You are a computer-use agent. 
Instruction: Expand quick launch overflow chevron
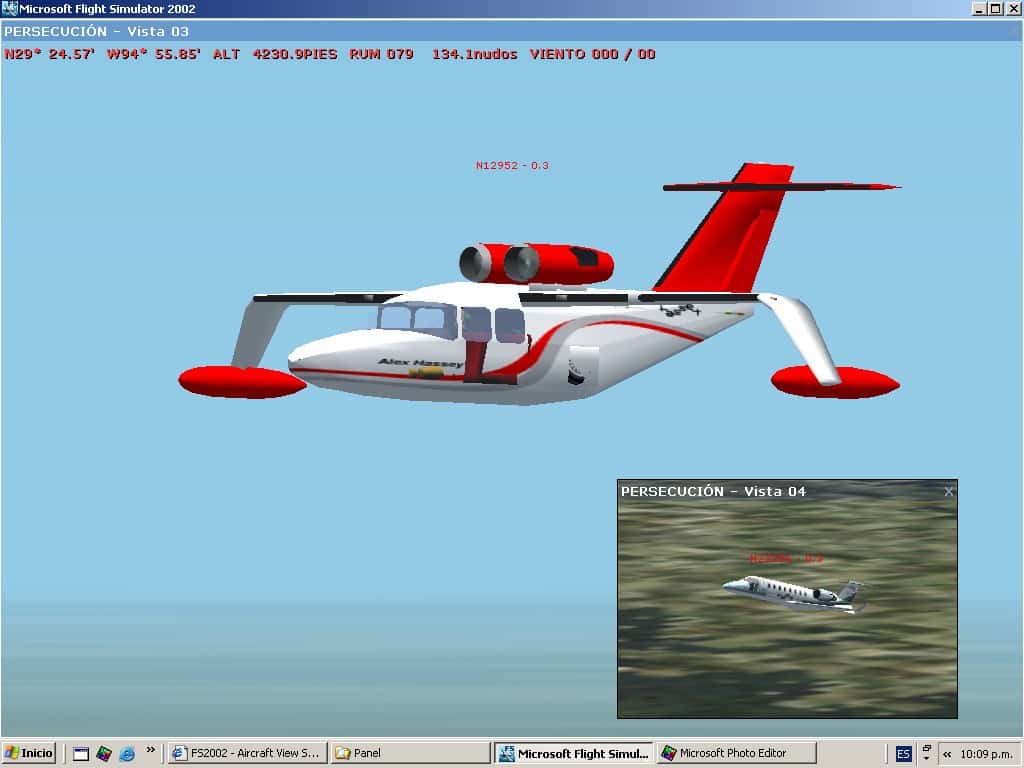pos(151,749)
